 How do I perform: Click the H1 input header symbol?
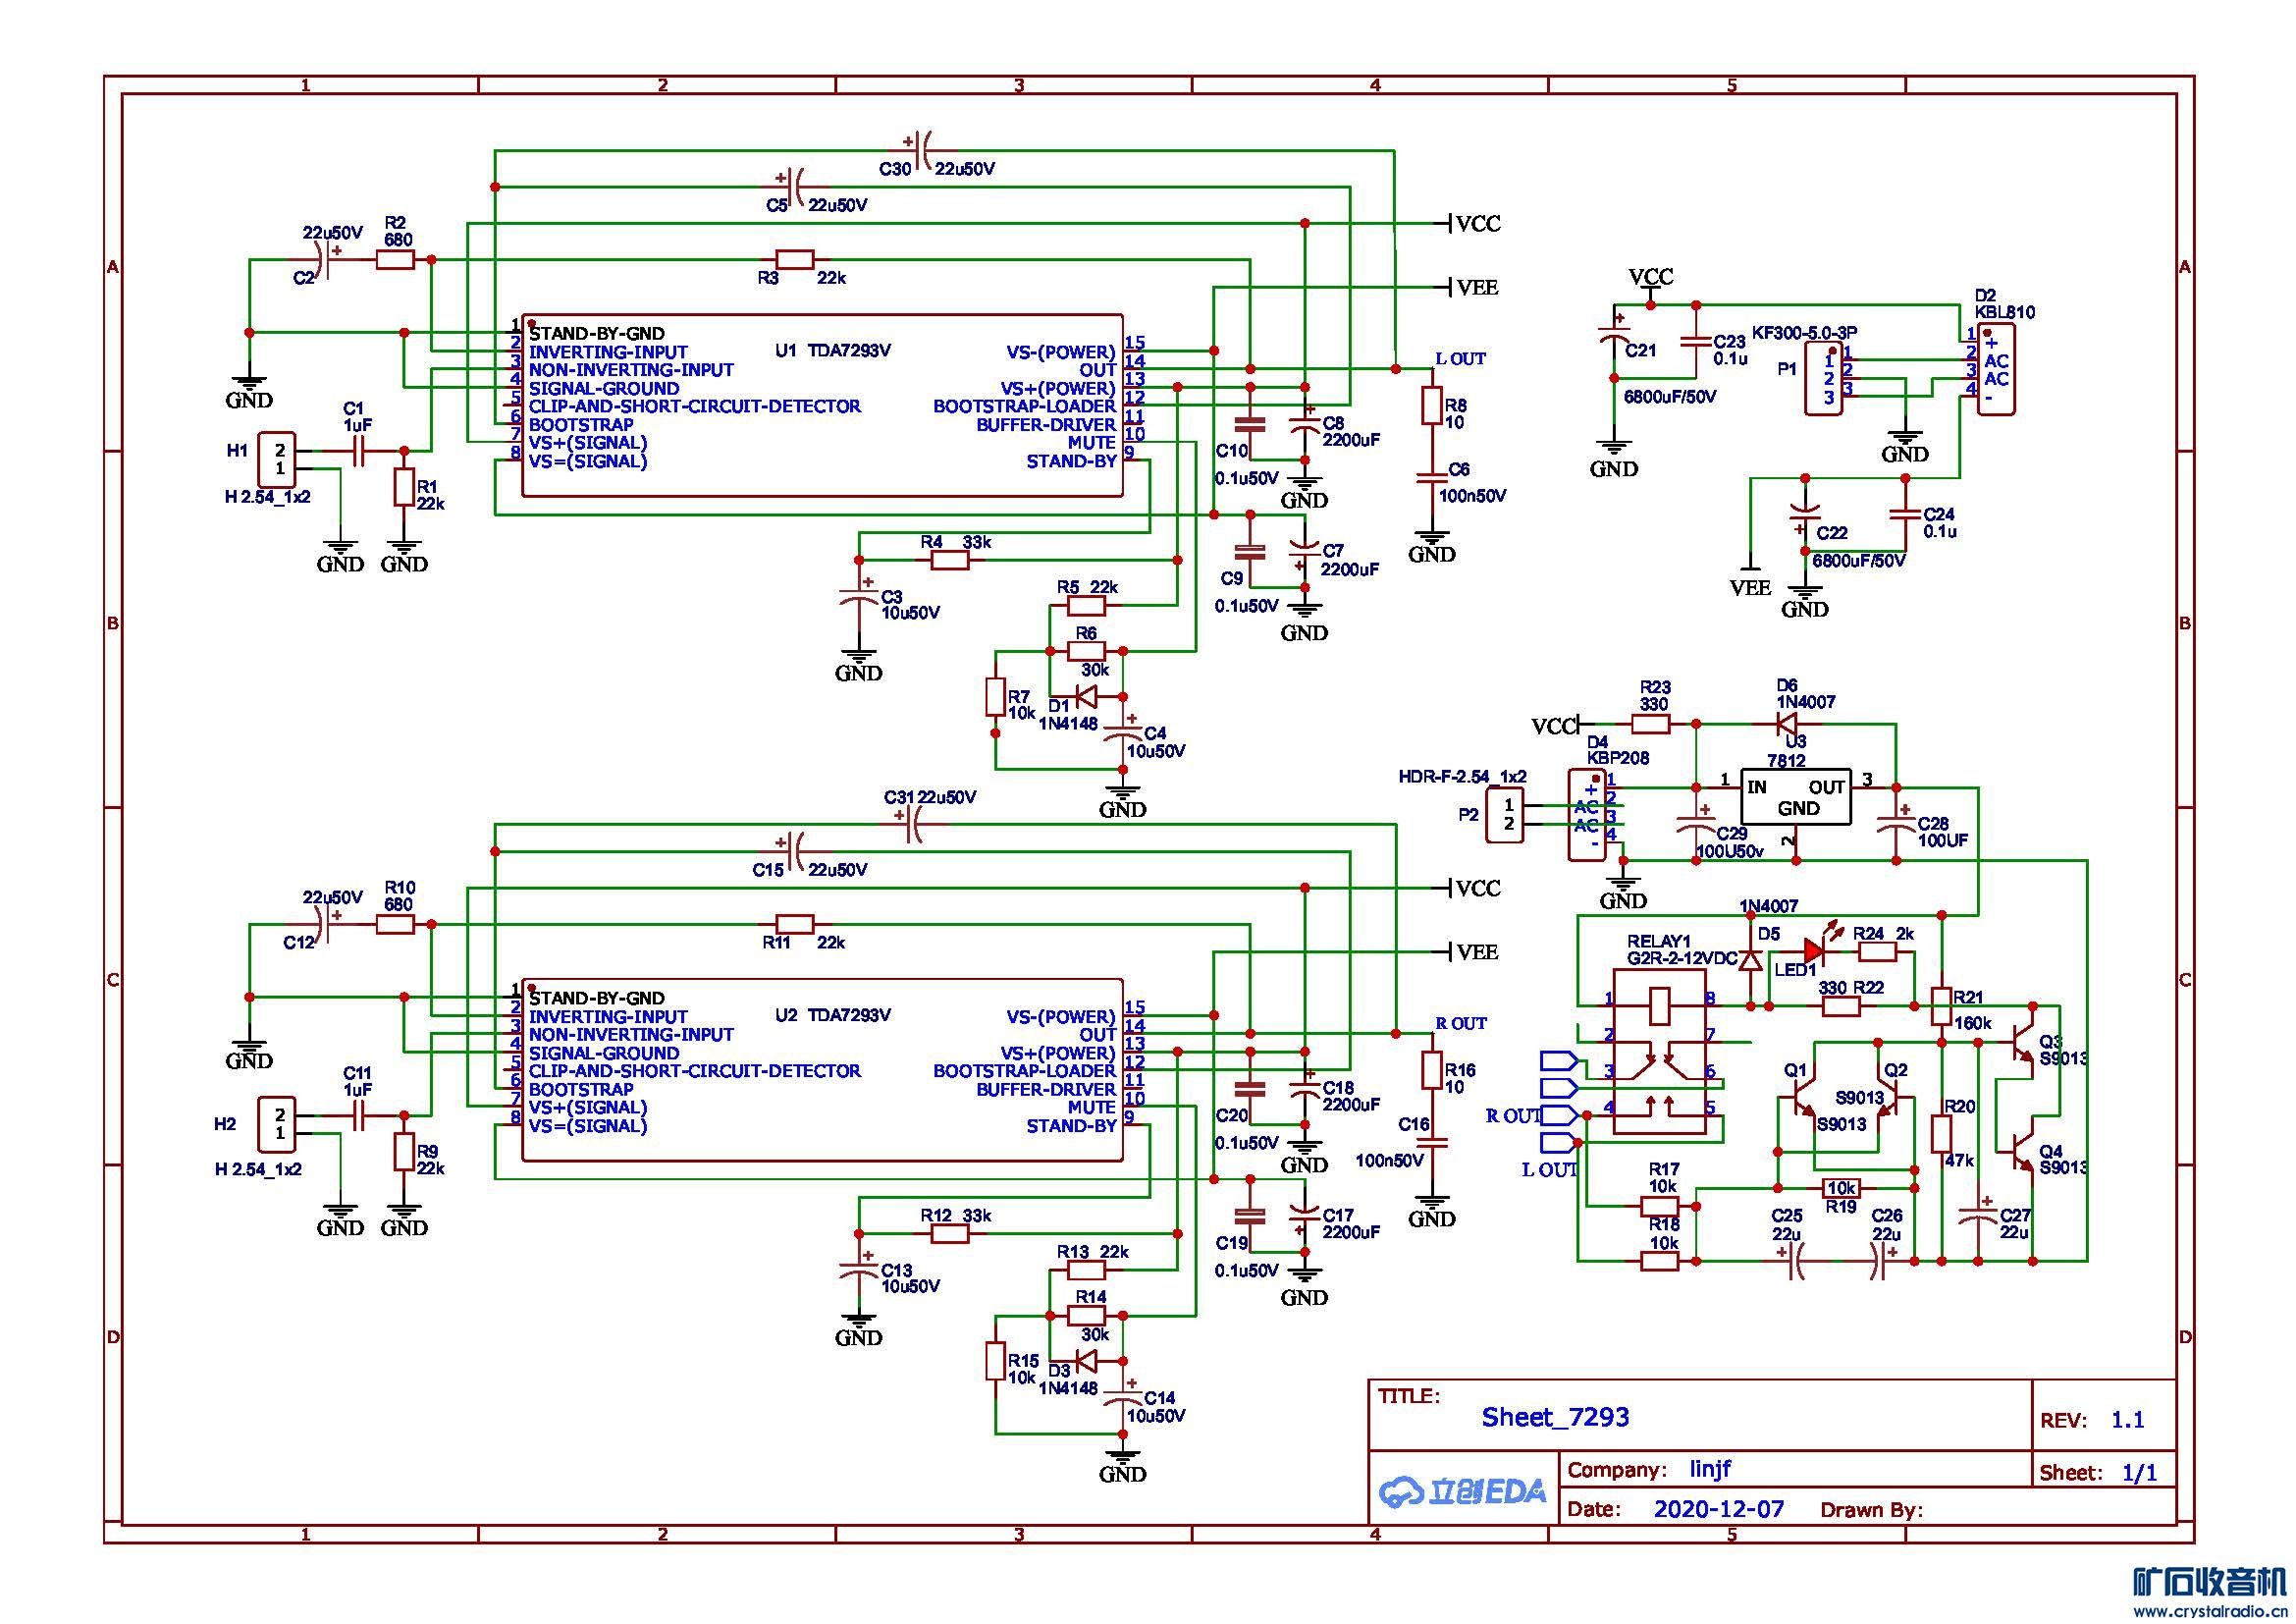click(278, 460)
